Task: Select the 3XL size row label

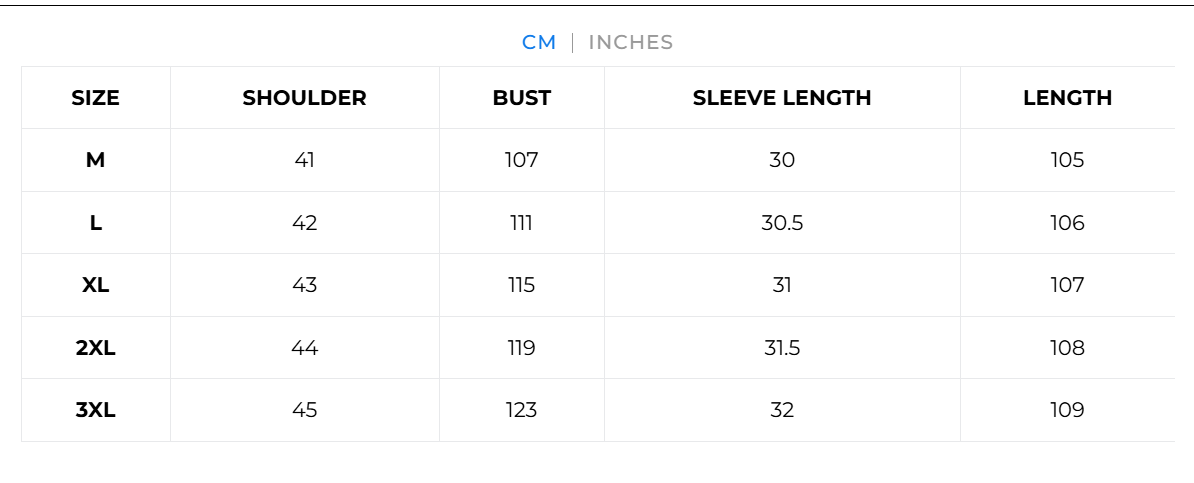Action: pyautogui.click(x=95, y=410)
